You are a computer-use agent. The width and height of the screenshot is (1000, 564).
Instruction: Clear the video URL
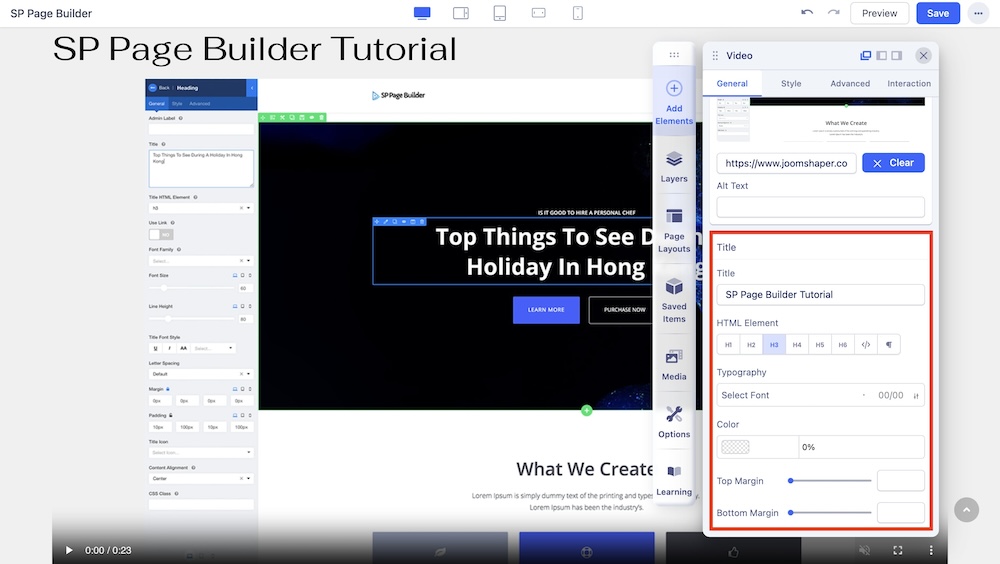point(893,163)
